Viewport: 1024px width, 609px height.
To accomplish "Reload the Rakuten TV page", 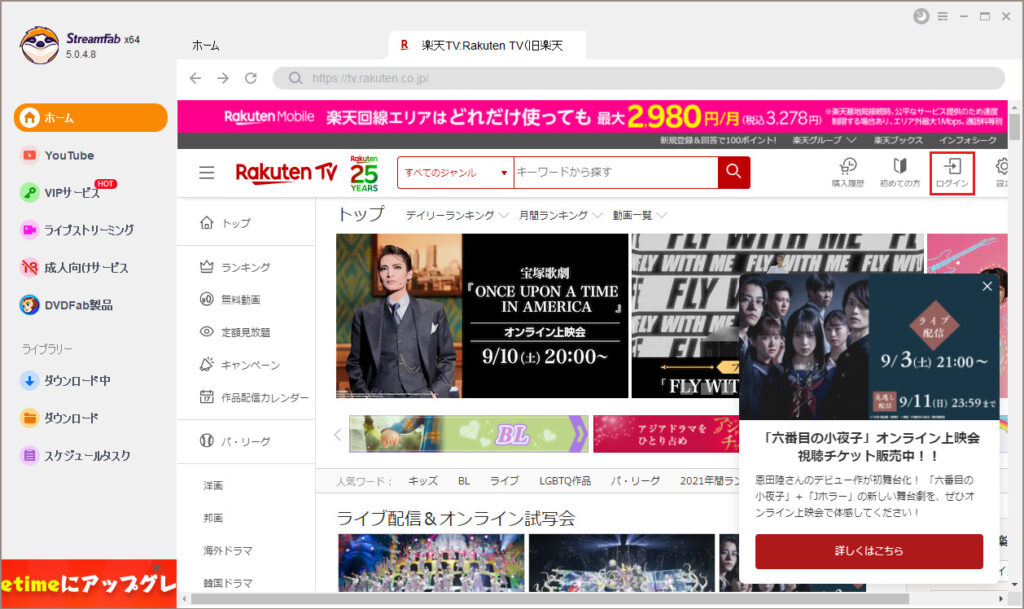I will 251,78.
